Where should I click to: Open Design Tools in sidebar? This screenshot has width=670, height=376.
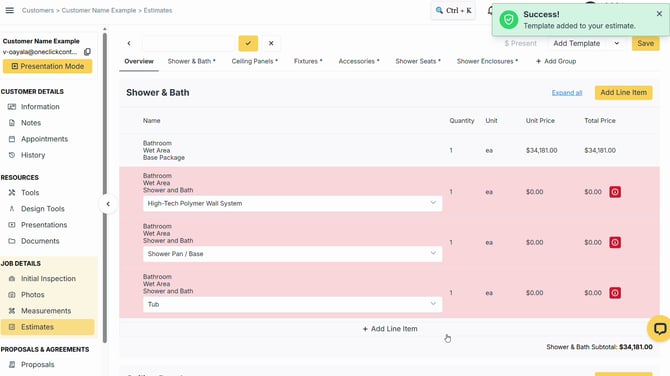[x=43, y=209]
